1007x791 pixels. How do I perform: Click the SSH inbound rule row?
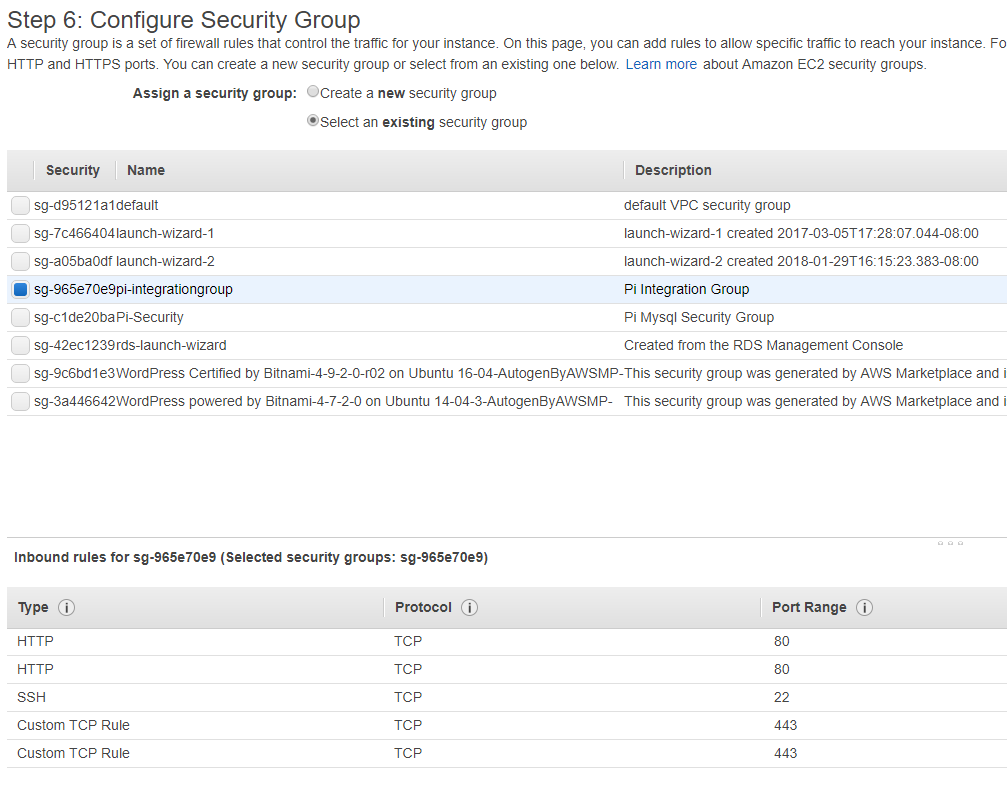pos(32,697)
